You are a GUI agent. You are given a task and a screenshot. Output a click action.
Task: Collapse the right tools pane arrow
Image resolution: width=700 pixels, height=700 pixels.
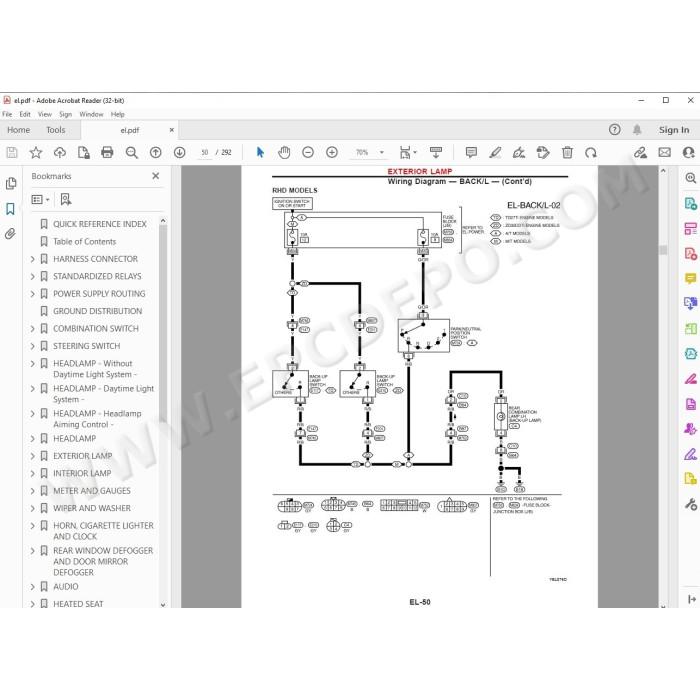point(692,599)
